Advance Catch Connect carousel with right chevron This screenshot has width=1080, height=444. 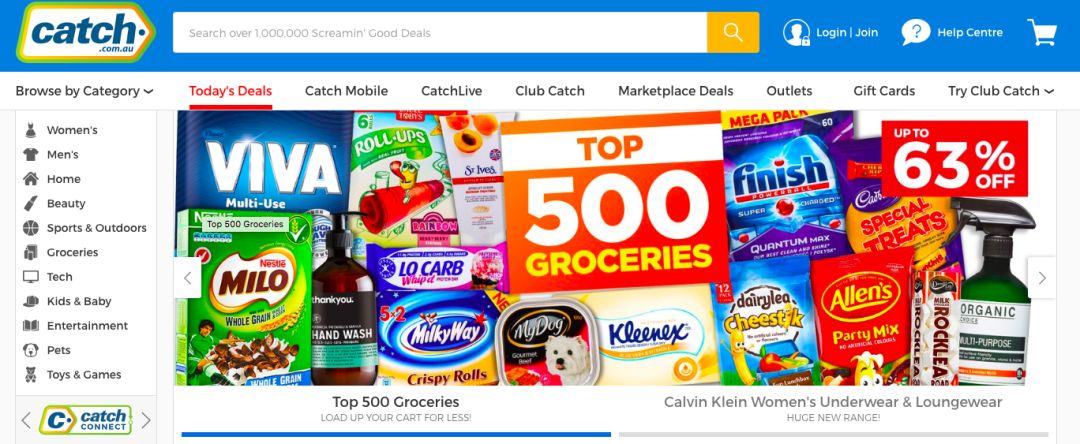click(146, 420)
